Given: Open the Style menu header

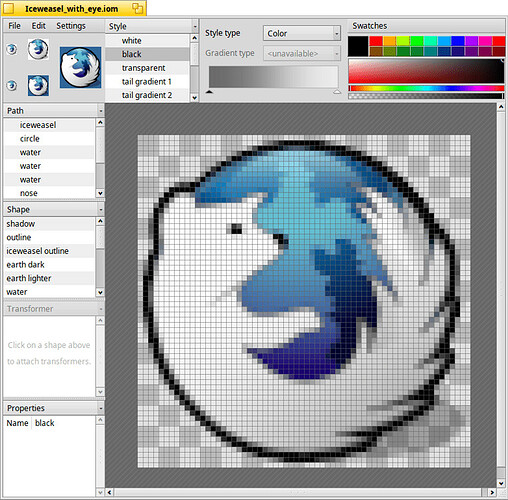Looking at the screenshot, I should click(x=152, y=26).
